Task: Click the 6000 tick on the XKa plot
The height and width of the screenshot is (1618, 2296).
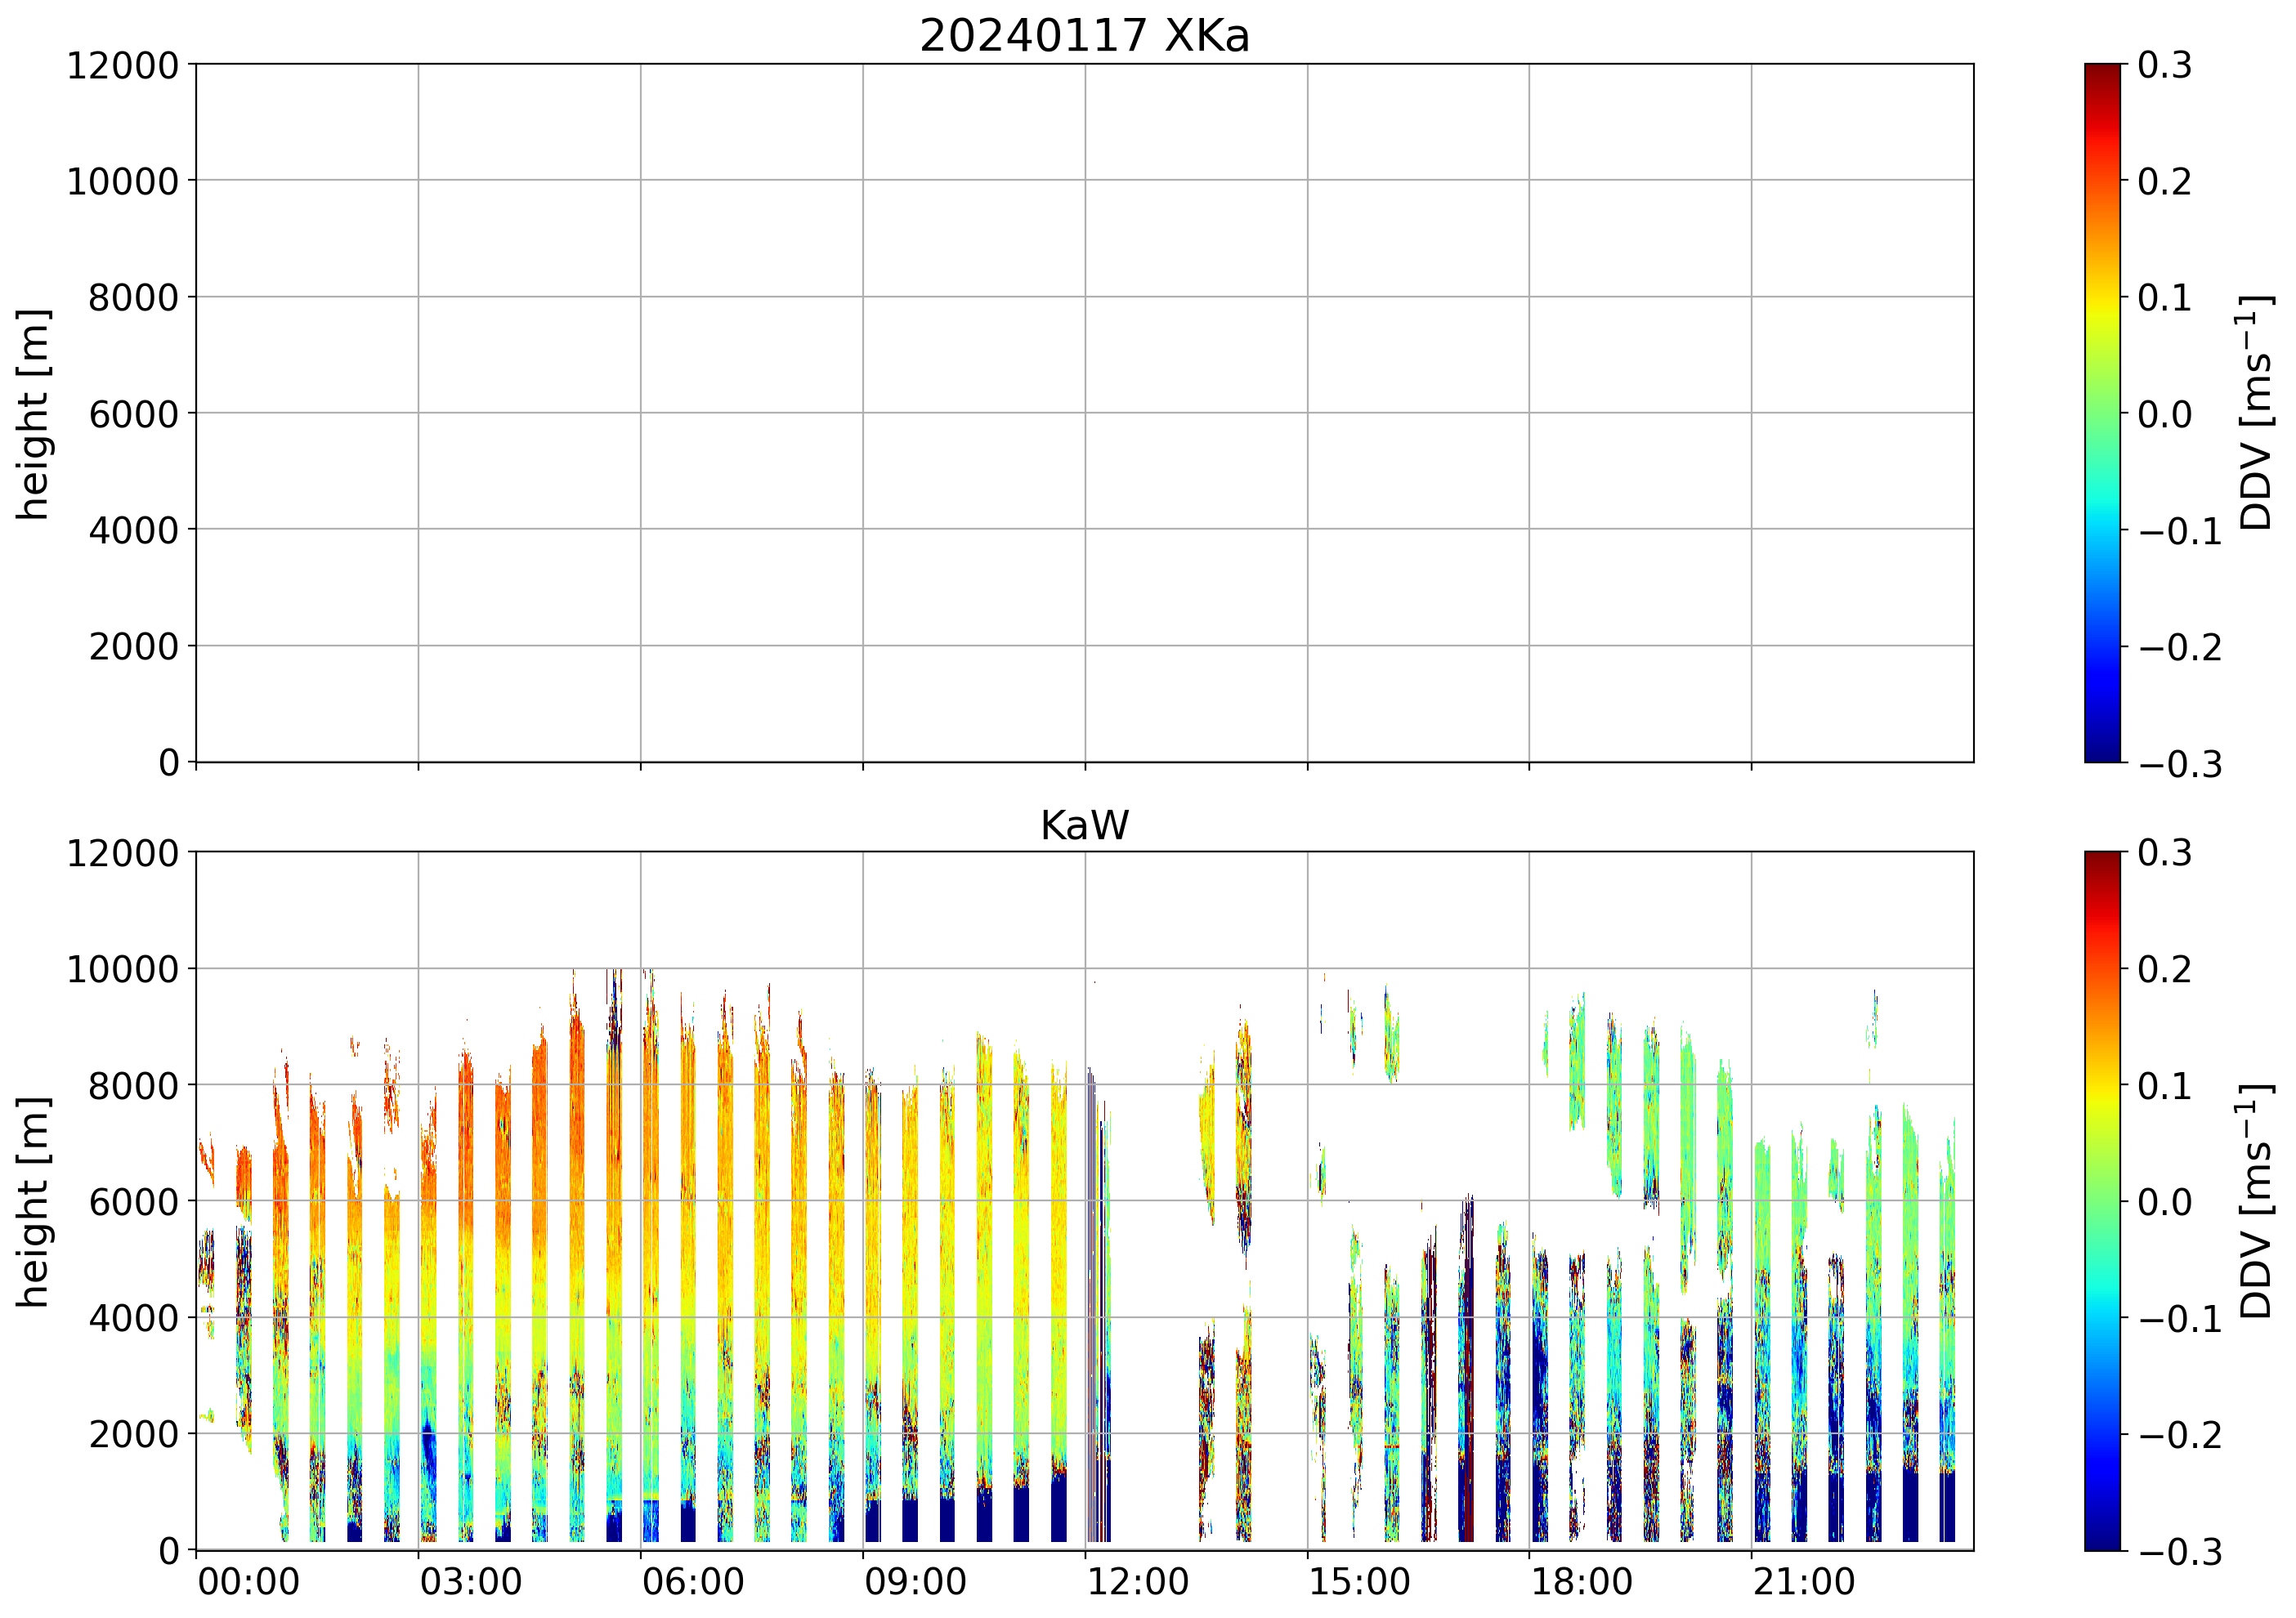Action: (133, 414)
